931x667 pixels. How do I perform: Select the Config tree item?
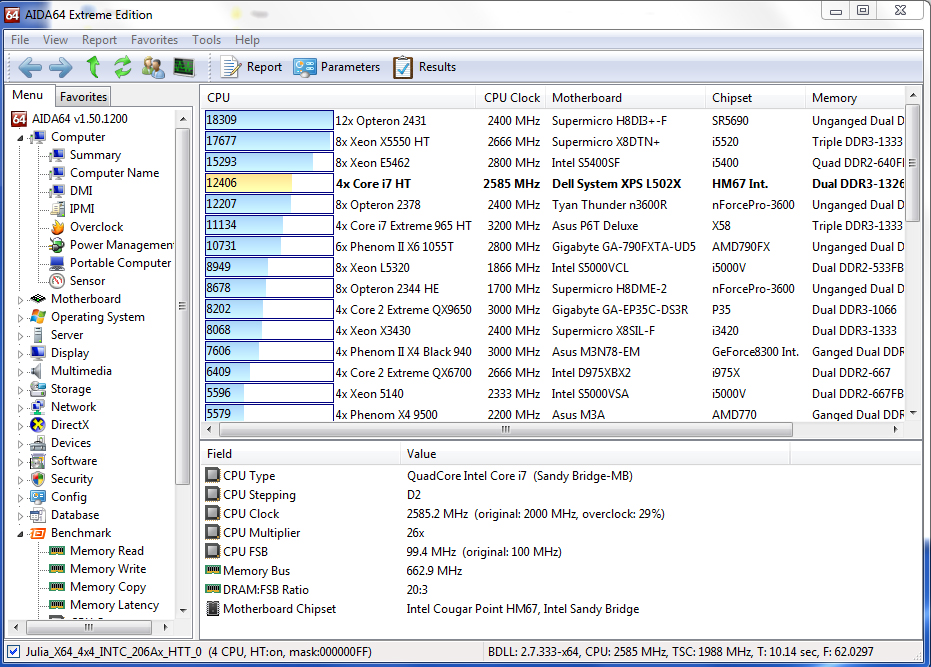click(59, 497)
